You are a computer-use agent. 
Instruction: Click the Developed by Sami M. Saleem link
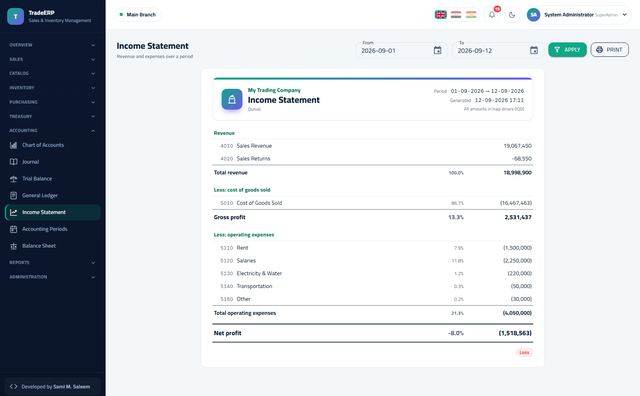(x=52, y=387)
